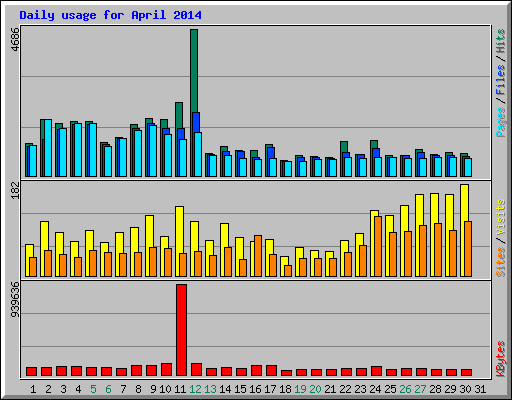Viewport: 512px width, 400px height.
Task: Select the yellow visits bar for day 27
Action: click(x=419, y=210)
